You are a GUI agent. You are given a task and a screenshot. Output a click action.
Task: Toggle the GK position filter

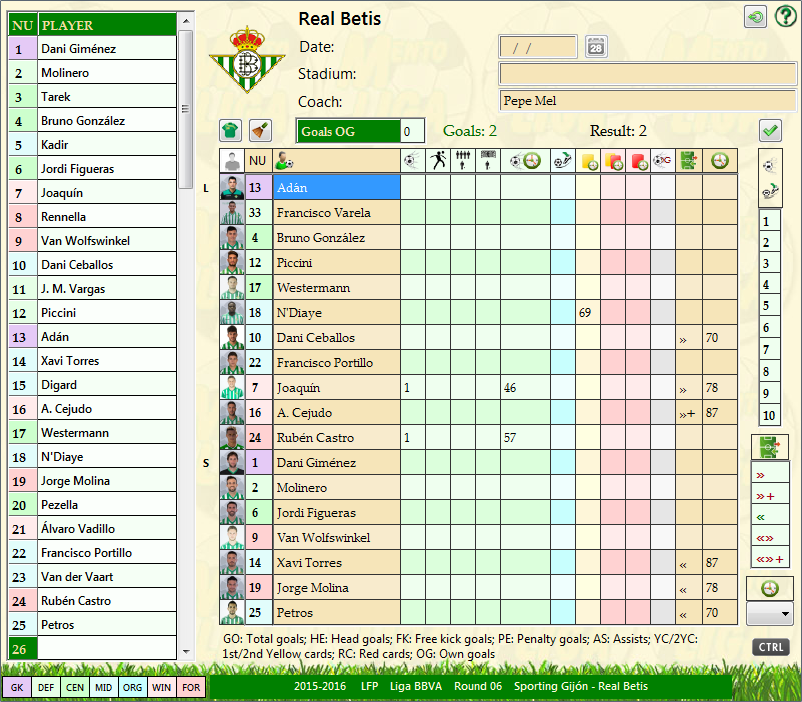click(17, 687)
